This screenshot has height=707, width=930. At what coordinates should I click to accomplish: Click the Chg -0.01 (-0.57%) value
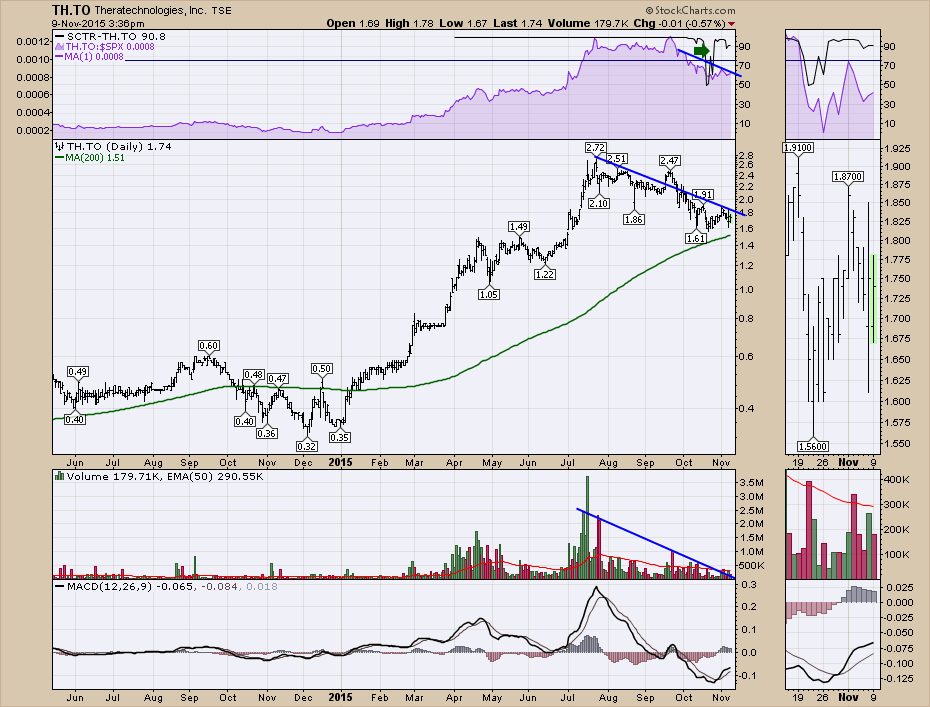tap(680, 24)
